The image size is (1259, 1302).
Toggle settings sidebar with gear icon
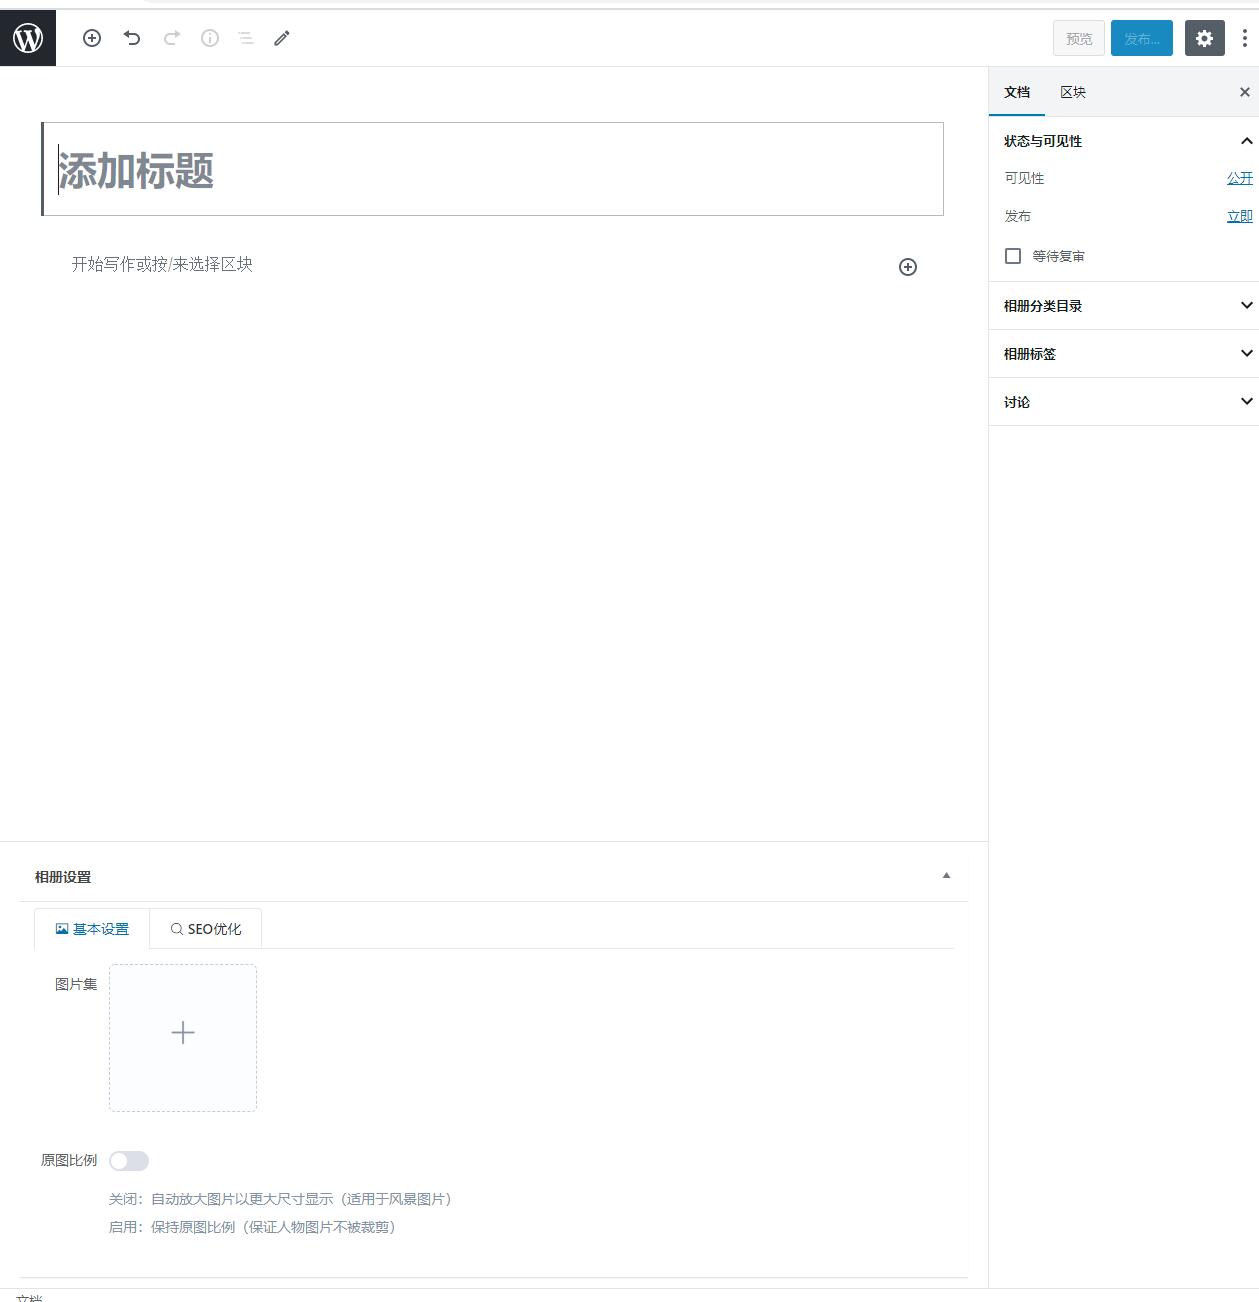coord(1205,38)
